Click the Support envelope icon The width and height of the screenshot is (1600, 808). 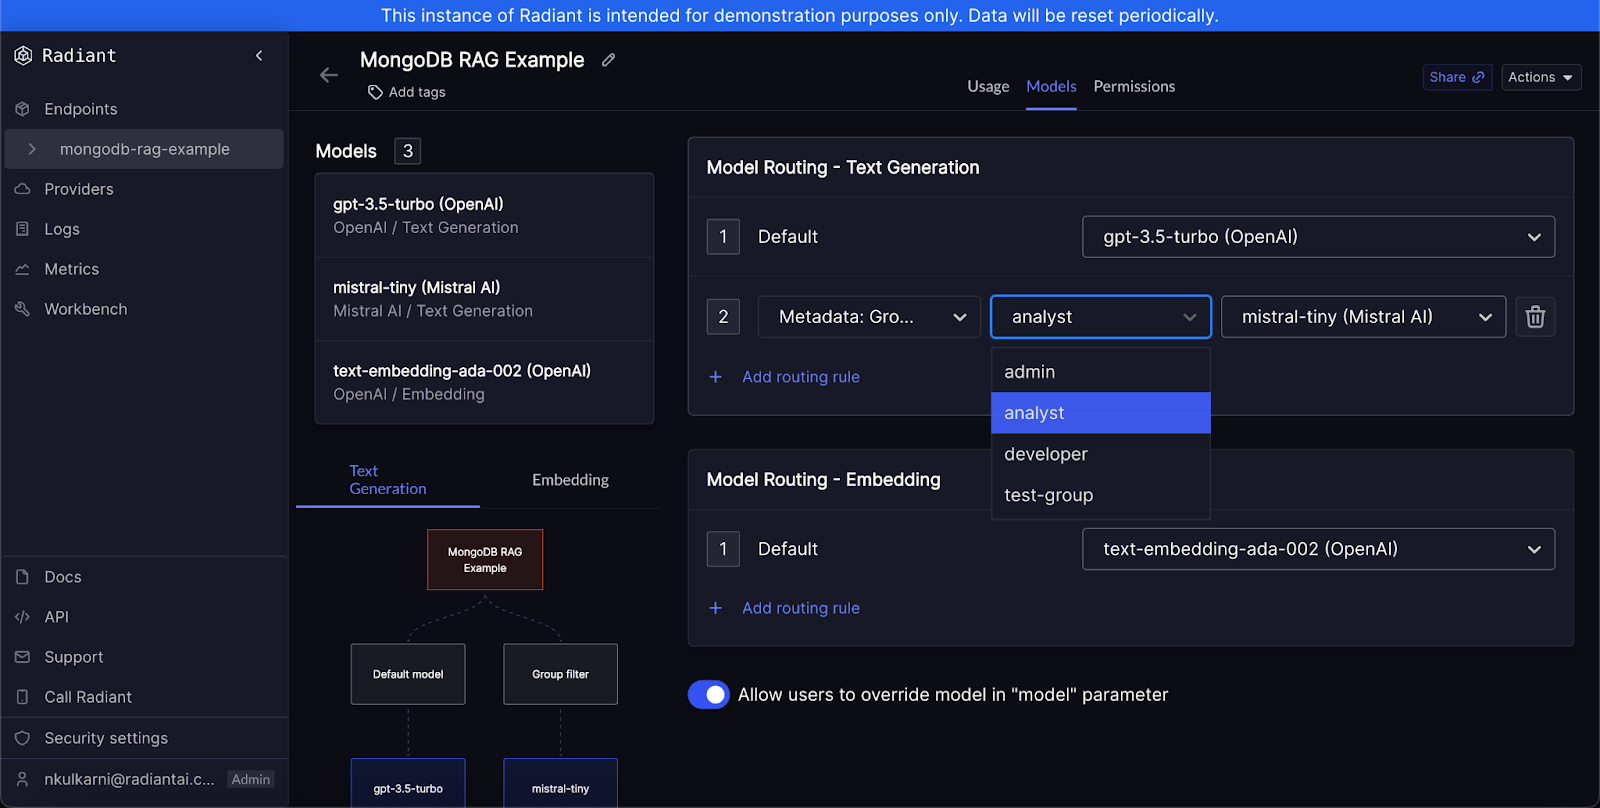23,657
